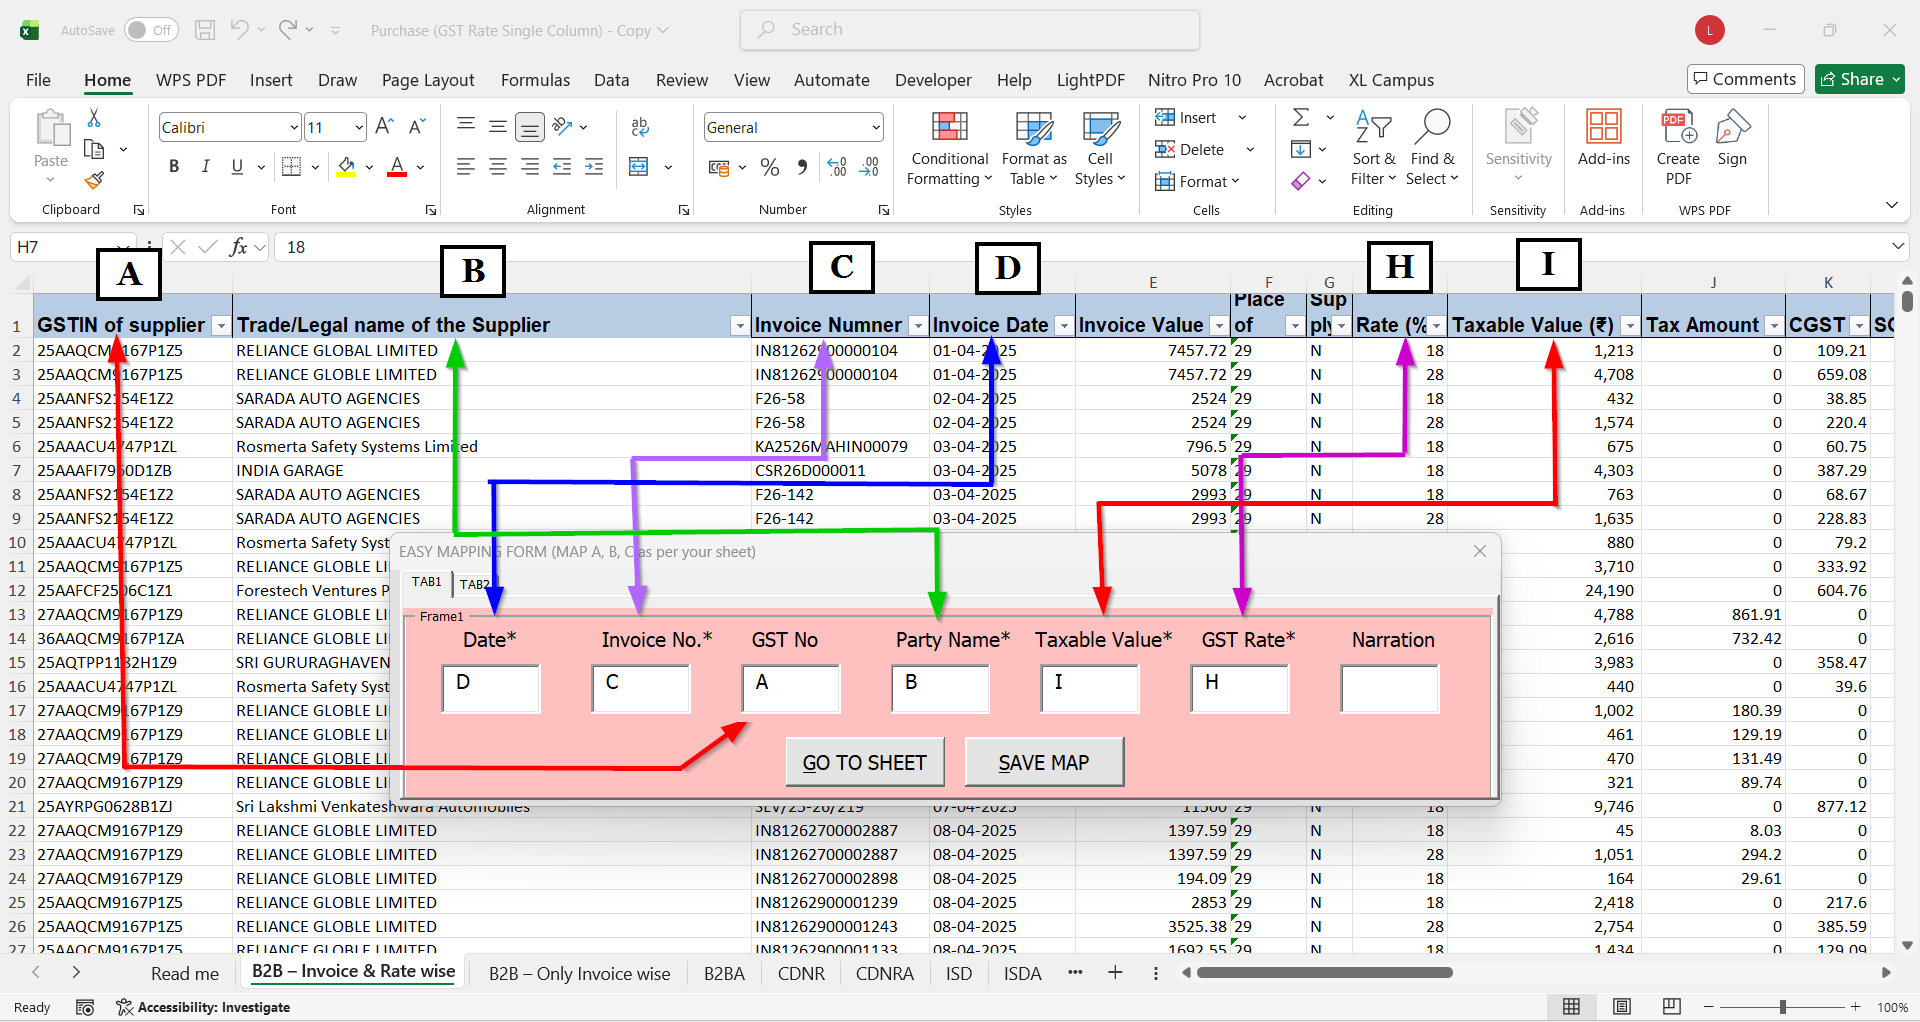Switch to Page Break Preview view
Image resolution: width=1920 pixels, height=1022 pixels.
(1671, 1006)
